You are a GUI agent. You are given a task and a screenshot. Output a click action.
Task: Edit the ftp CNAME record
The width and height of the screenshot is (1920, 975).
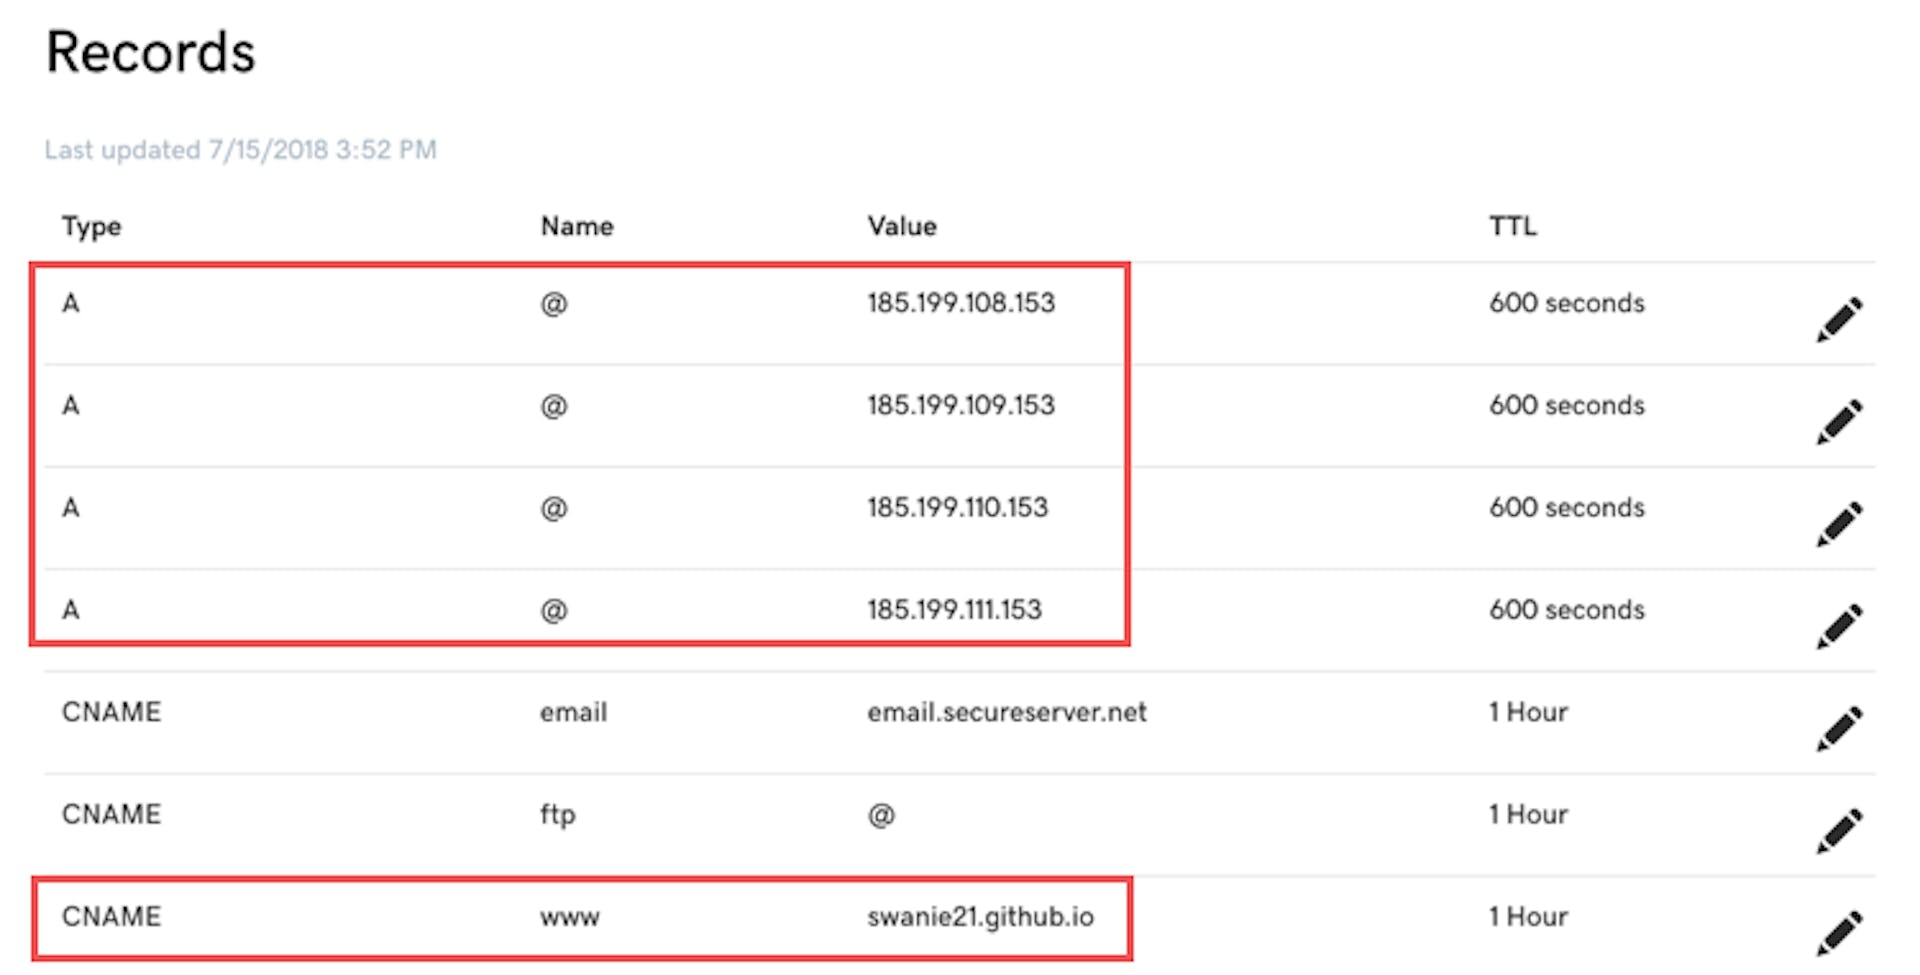[x=1839, y=831]
